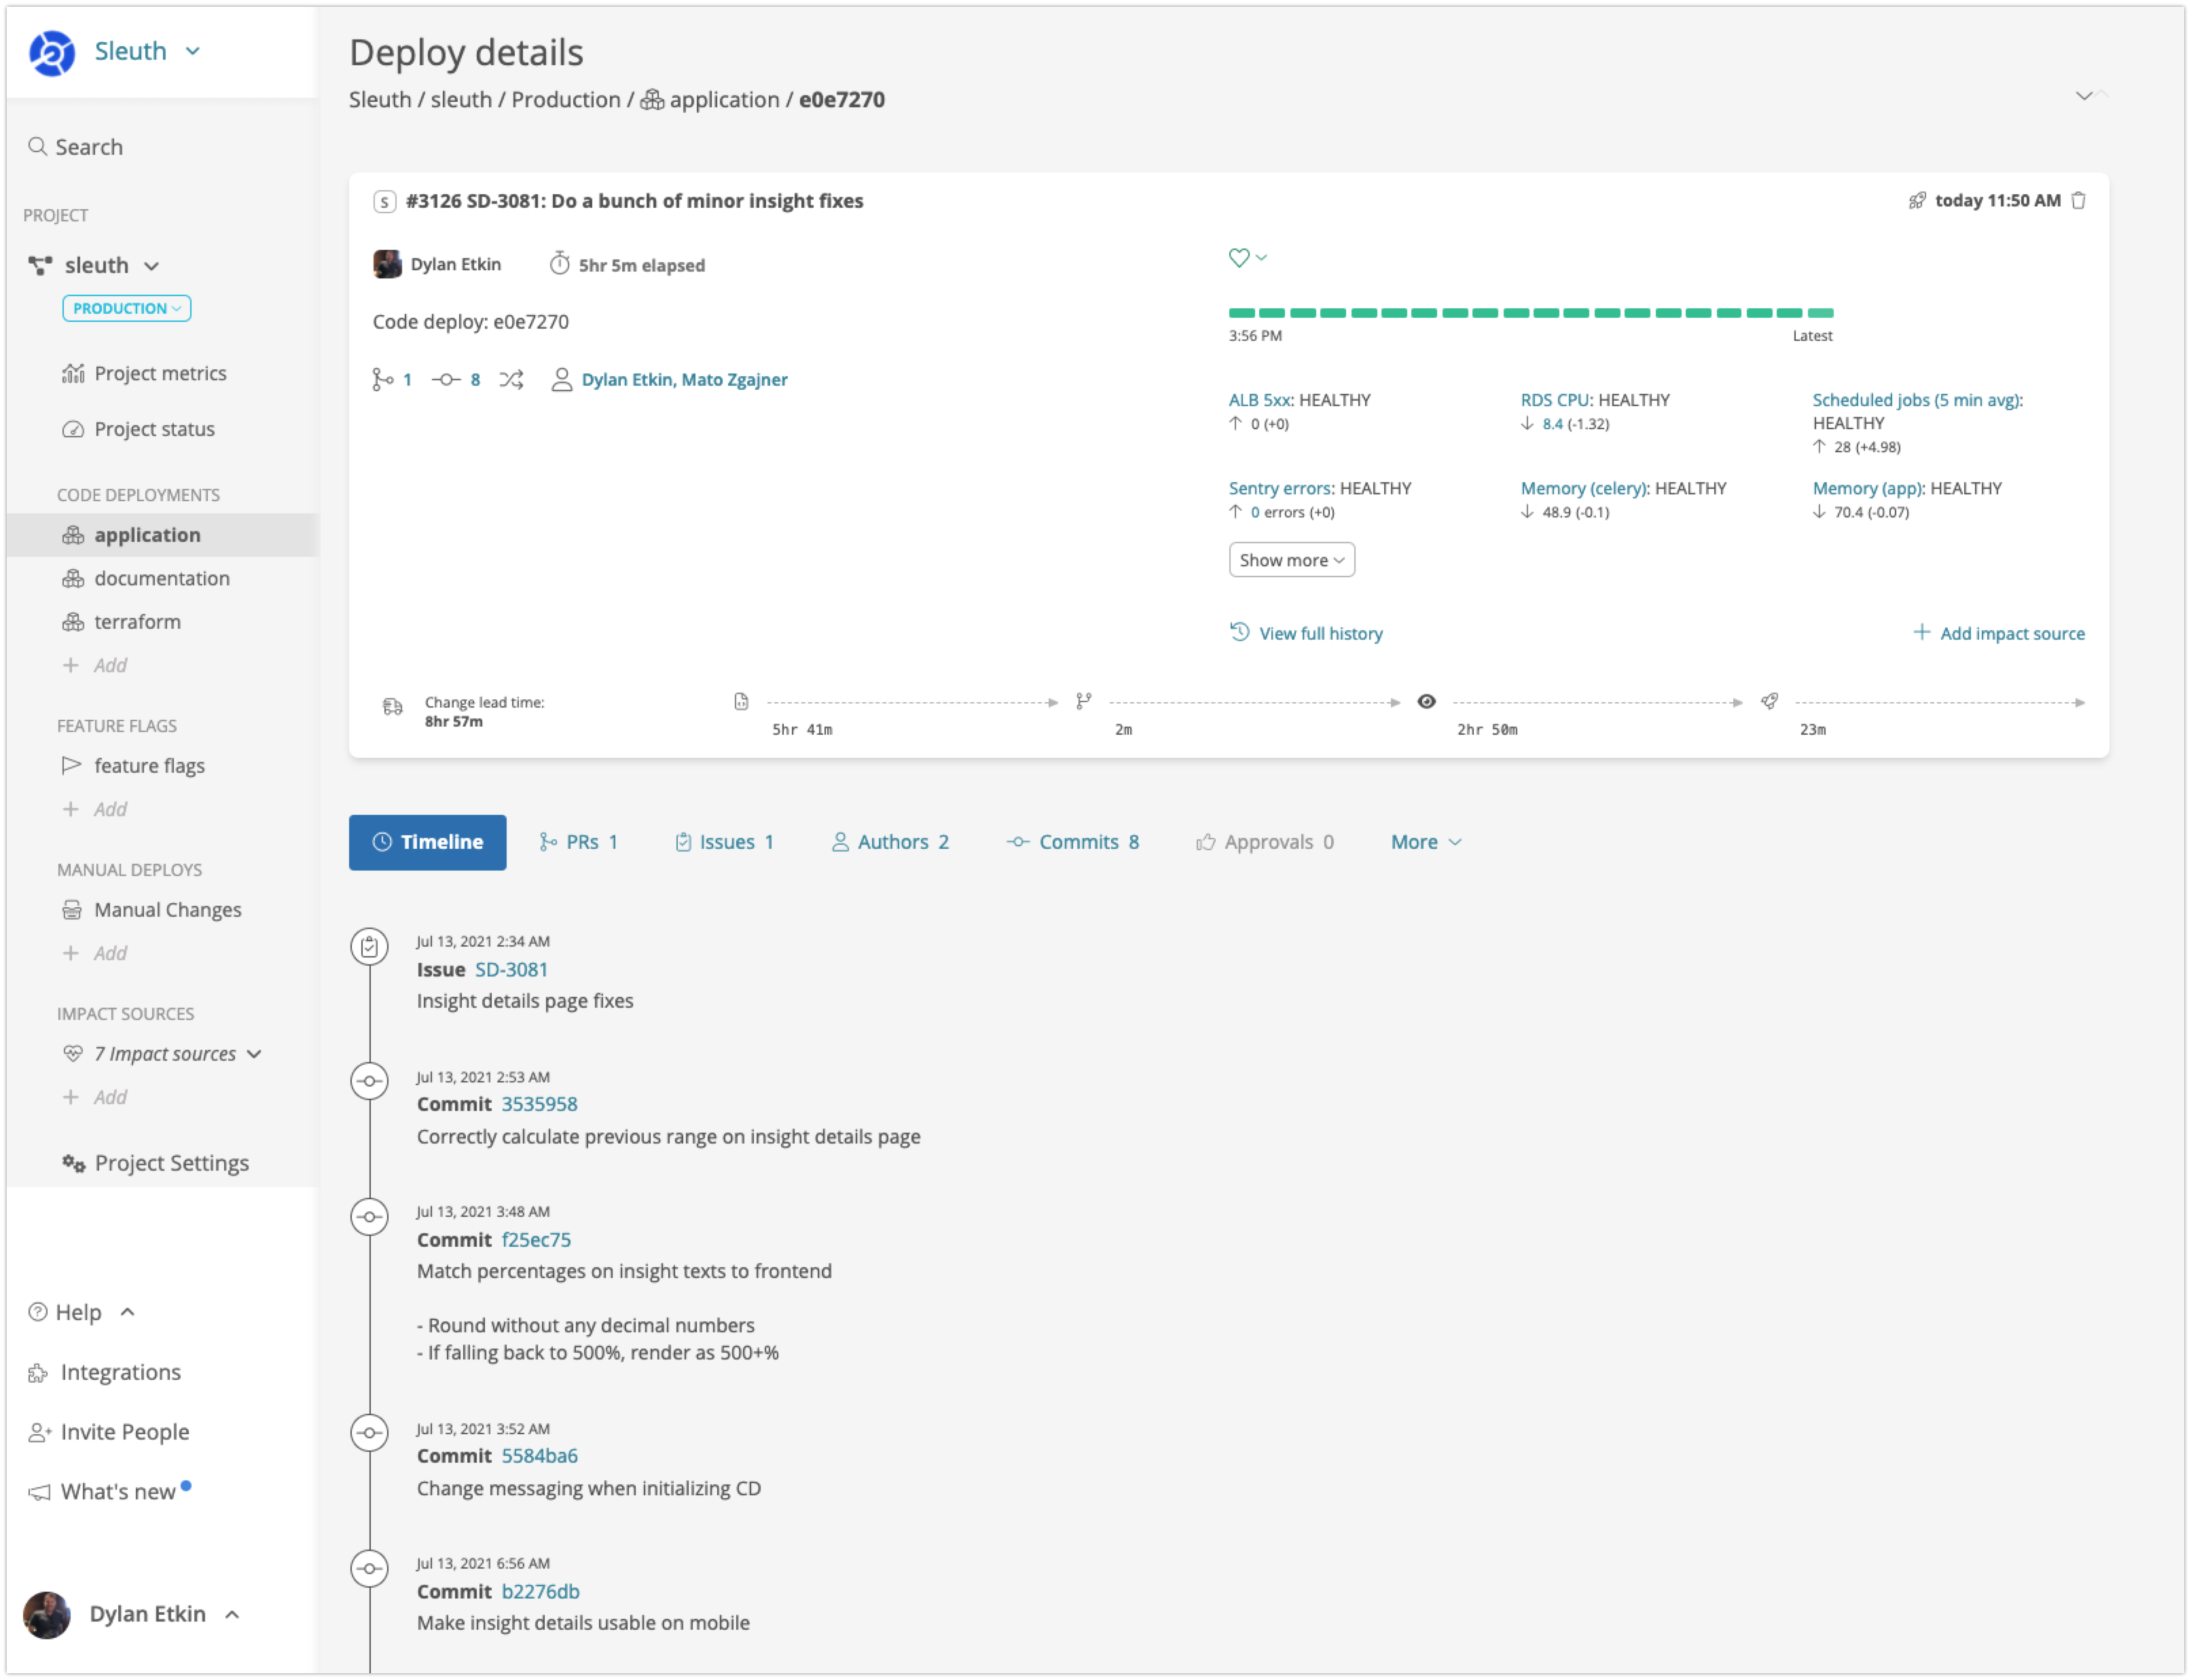Click the deploy rocket icon next to today 11:50 AM
Image resolution: width=2191 pixels, height=1680 pixels.
coord(1916,201)
